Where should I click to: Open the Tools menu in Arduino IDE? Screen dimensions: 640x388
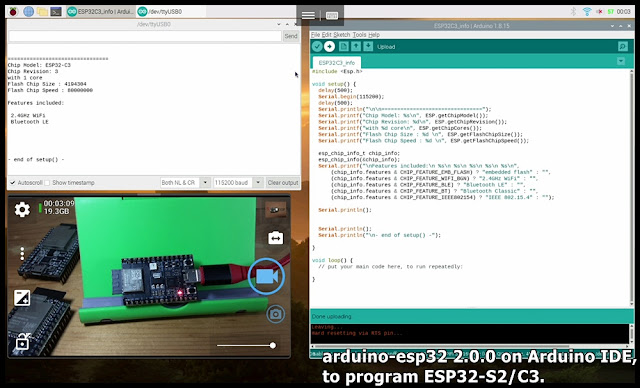point(359,35)
